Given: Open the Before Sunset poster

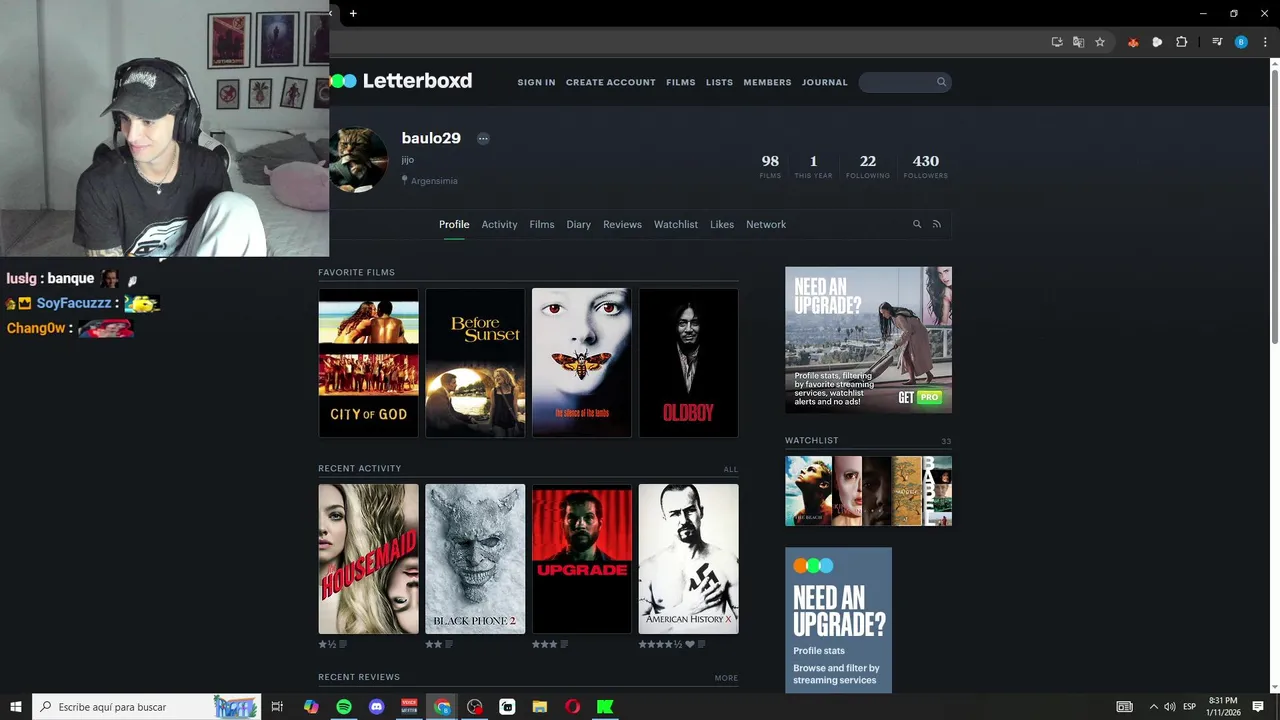Looking at the screenshot, I should (475, 363).
